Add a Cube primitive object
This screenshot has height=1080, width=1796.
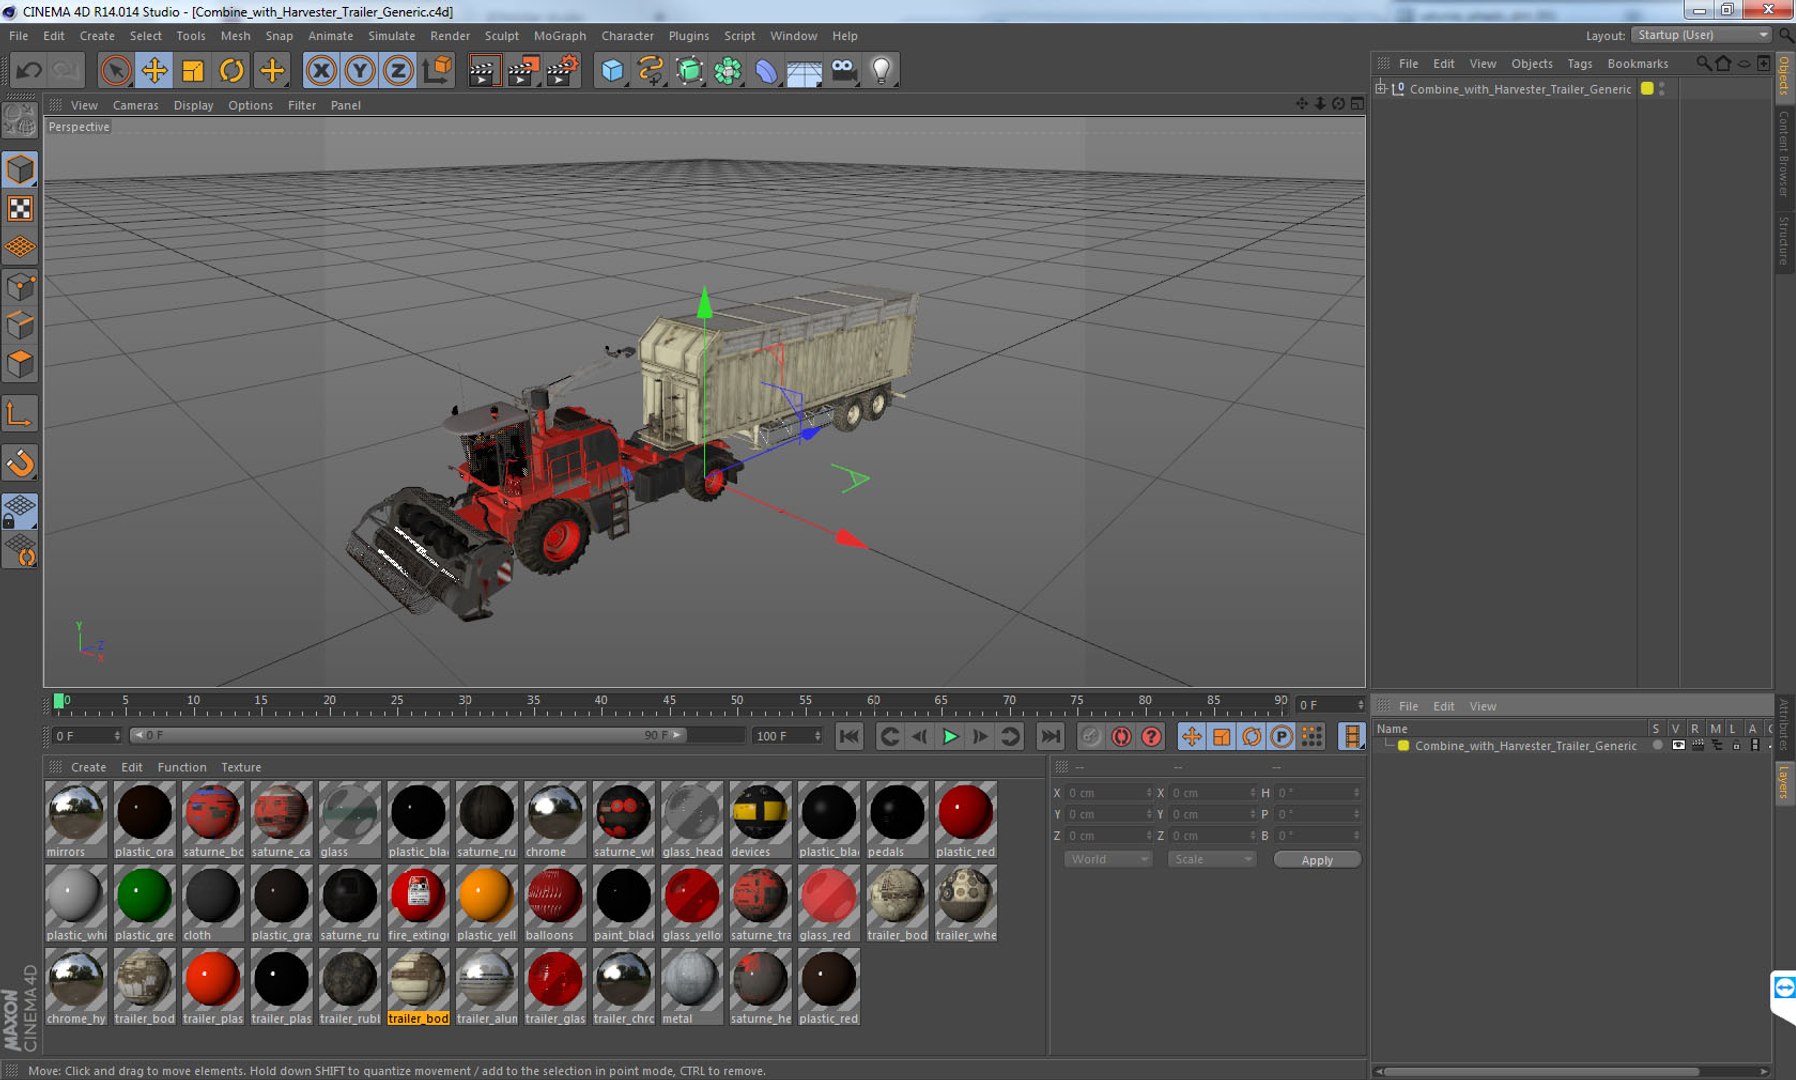click(x=612, y=70)
